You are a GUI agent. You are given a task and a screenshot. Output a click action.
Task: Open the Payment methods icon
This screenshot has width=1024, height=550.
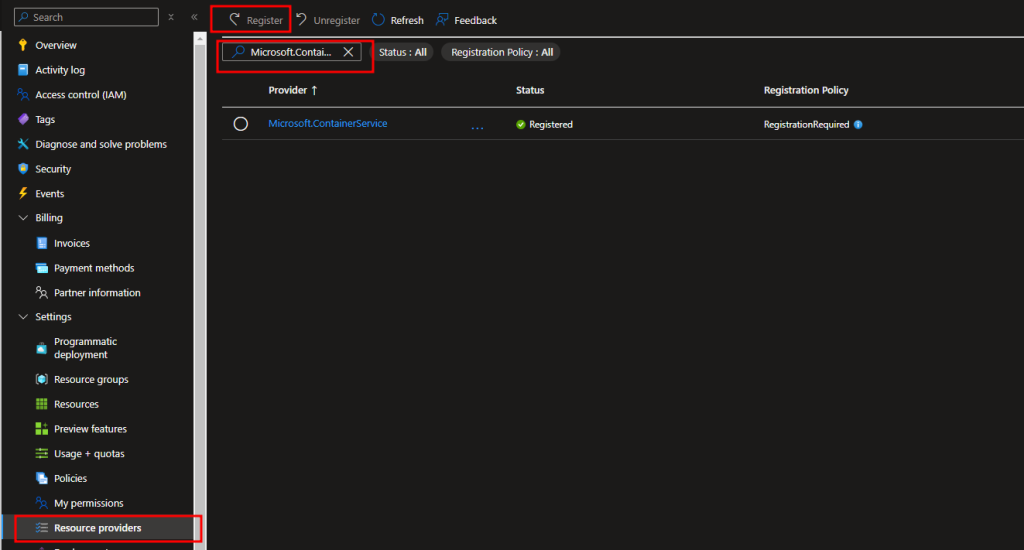(x=42, y=268)
